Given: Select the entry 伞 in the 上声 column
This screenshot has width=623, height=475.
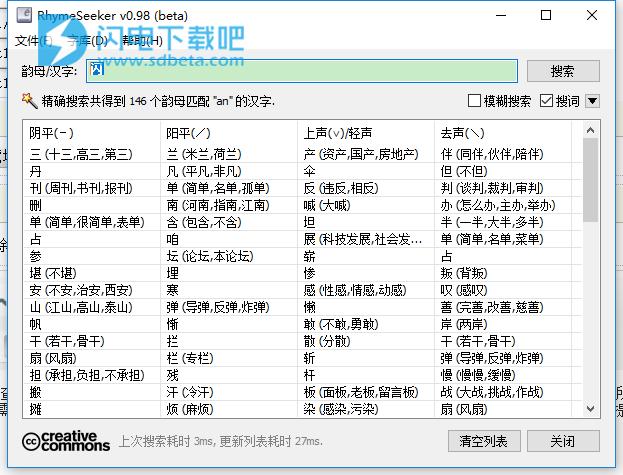Looking at the screenshot, I should coord(310,171).
